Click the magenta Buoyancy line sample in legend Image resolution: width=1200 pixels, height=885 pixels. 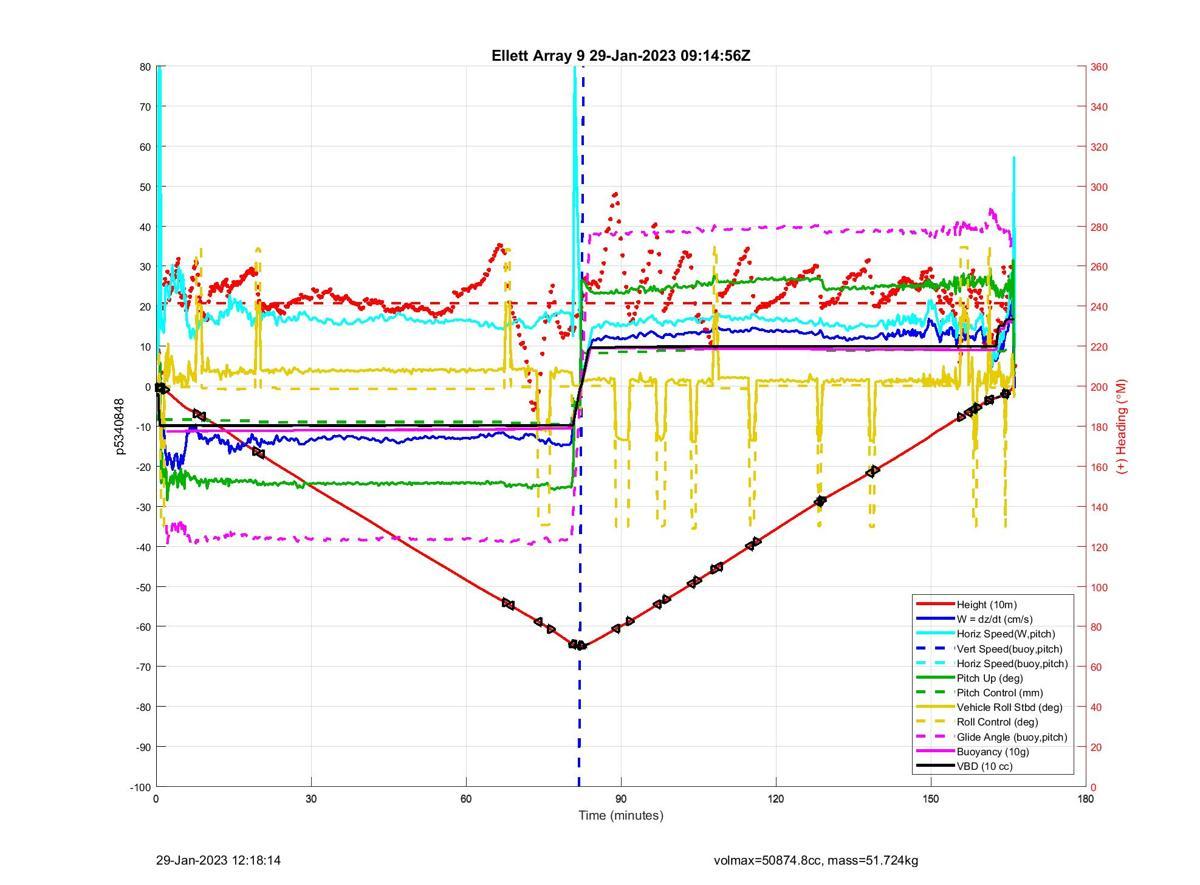pyautogui.click(x=934, y=751)
